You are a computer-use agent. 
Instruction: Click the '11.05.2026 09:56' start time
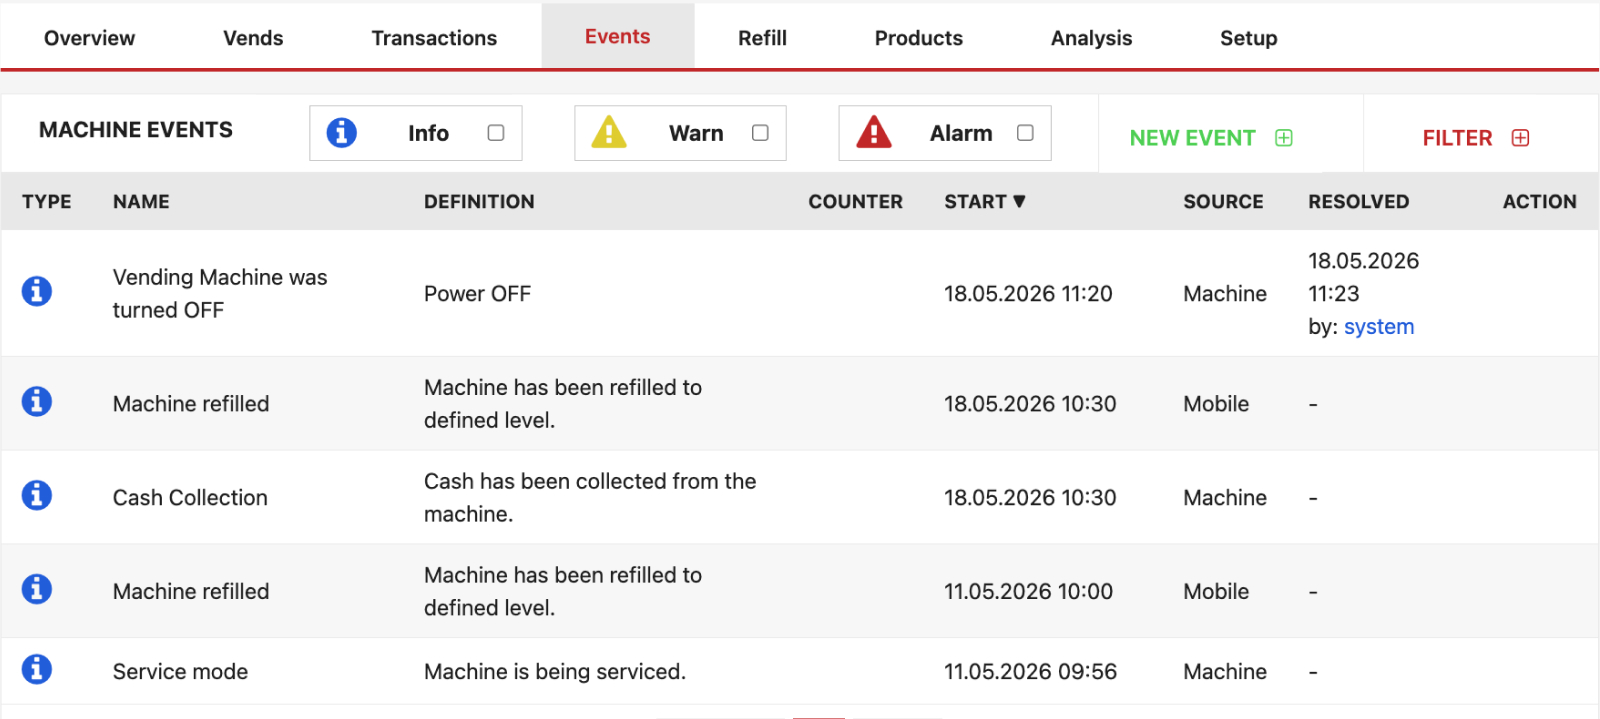1030,672
